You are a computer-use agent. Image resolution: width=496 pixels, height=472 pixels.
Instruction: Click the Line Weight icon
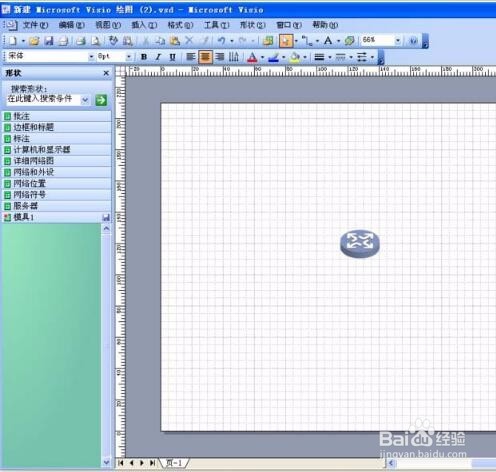click(319, 57)
